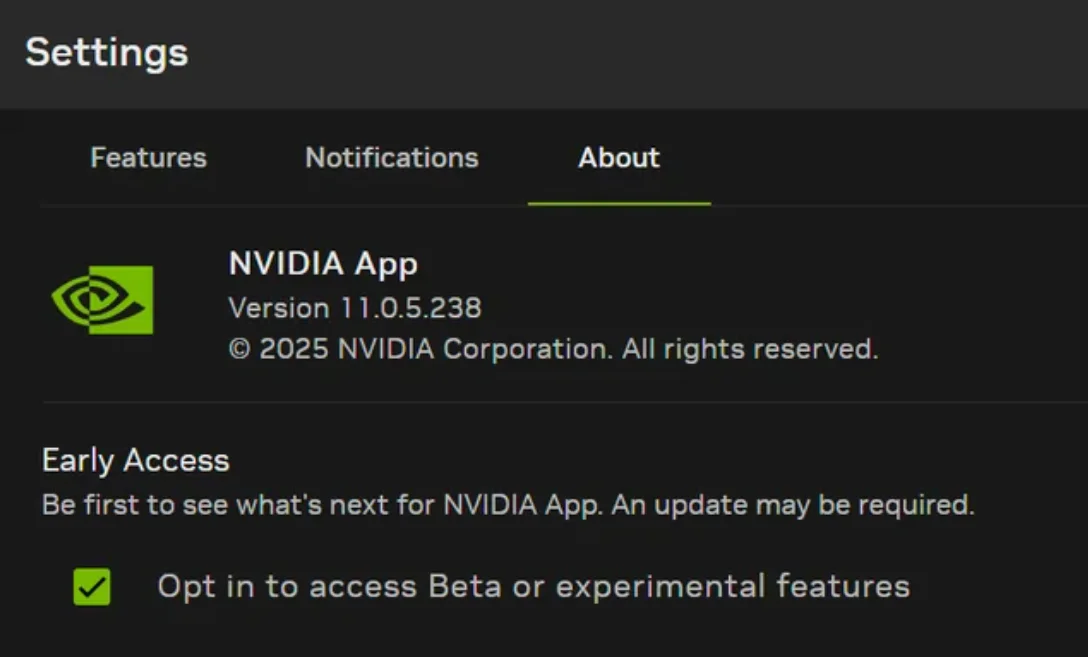The image size is (1088, 657).
Task: Click the version number 11.0.5.238
Action: (410, 308)
